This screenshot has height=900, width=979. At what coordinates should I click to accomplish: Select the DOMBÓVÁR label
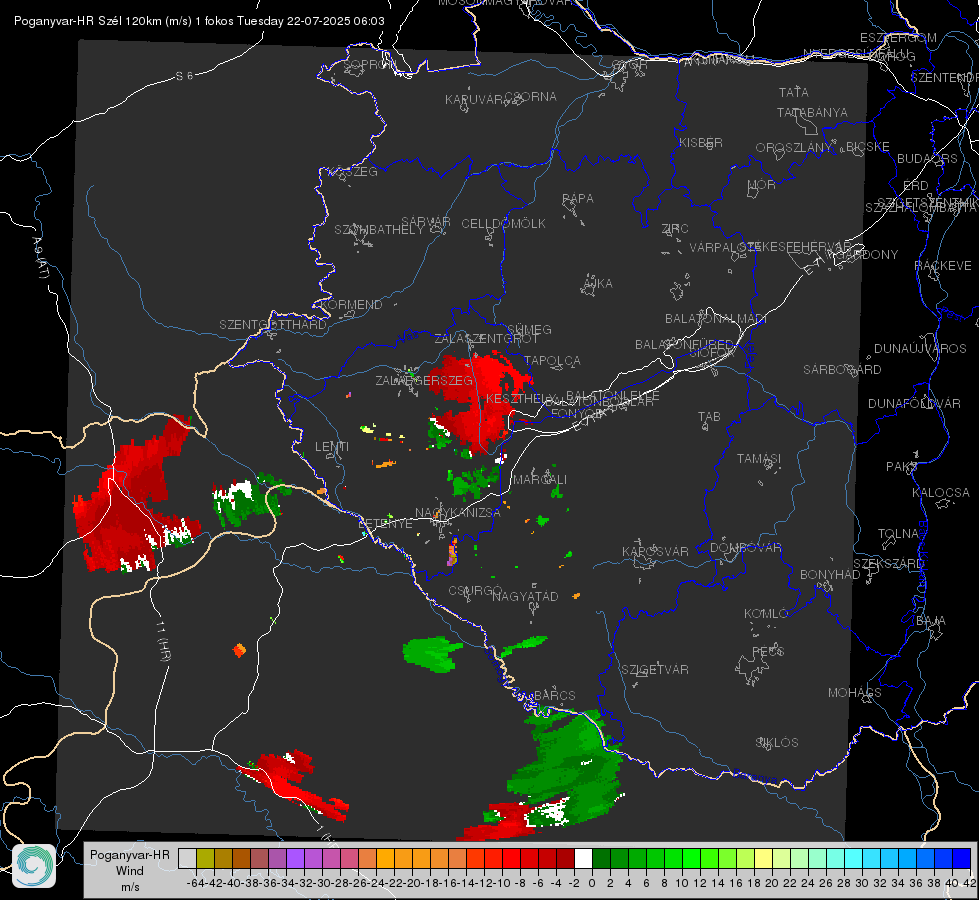pyautogui.click(x=745, y=548)
